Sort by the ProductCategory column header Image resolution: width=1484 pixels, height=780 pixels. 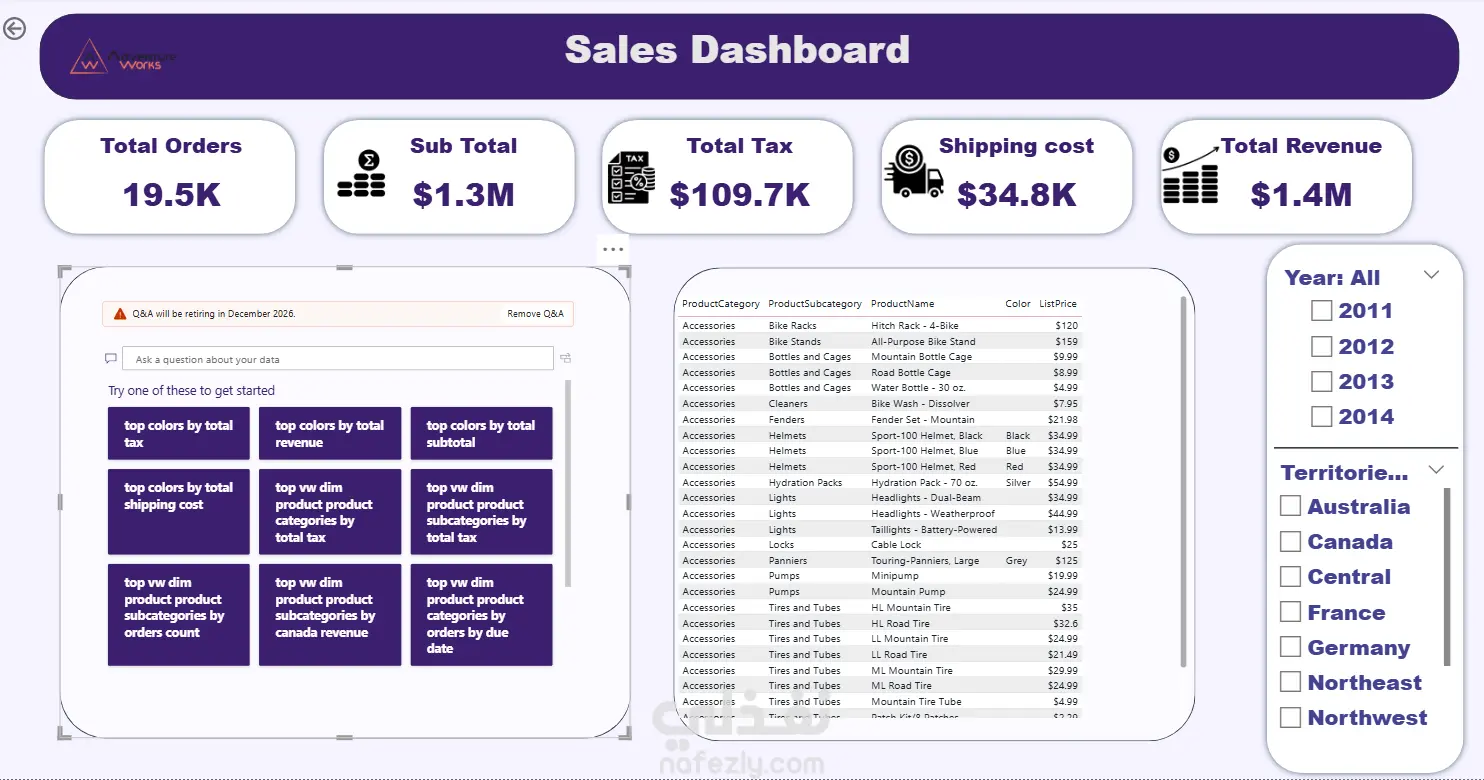click(721, 304)
